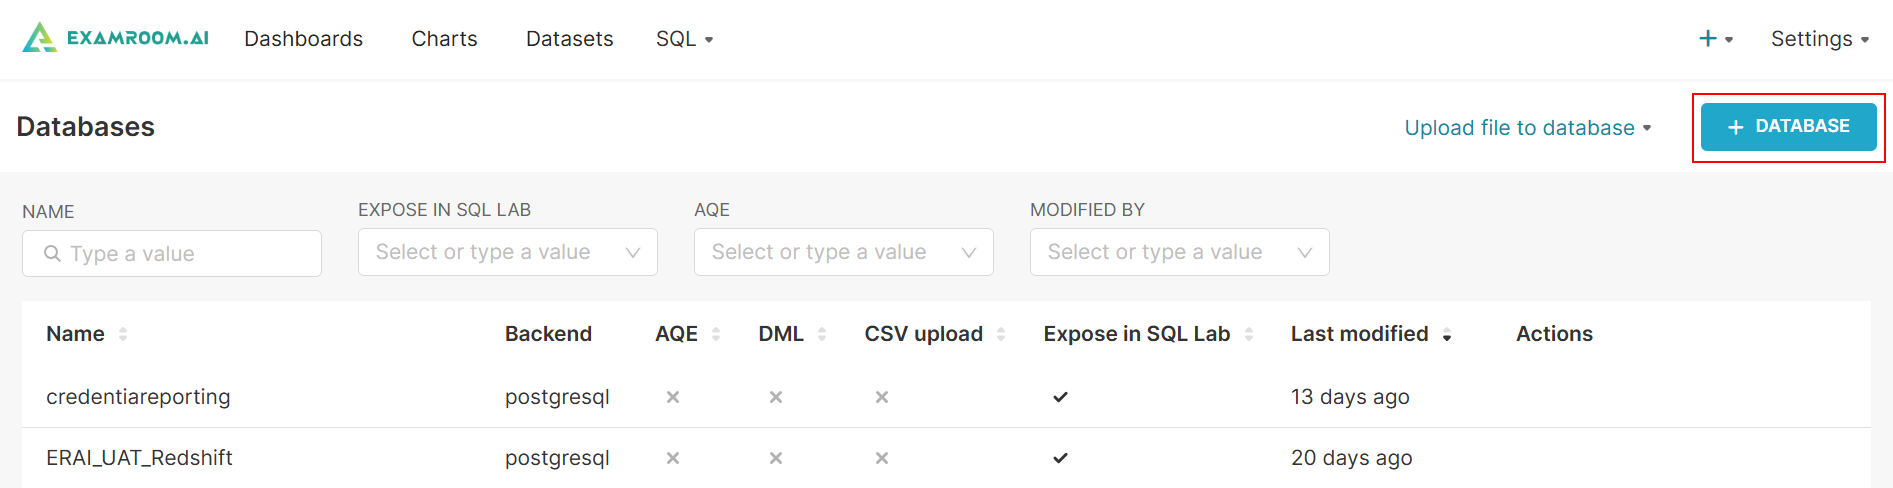The height and width of the screenshot is (488, 1893).
Task: Click the Expose in SQL Lab checkmark for ERAI_UAT_Redshift
Action: pos(1061,458)
